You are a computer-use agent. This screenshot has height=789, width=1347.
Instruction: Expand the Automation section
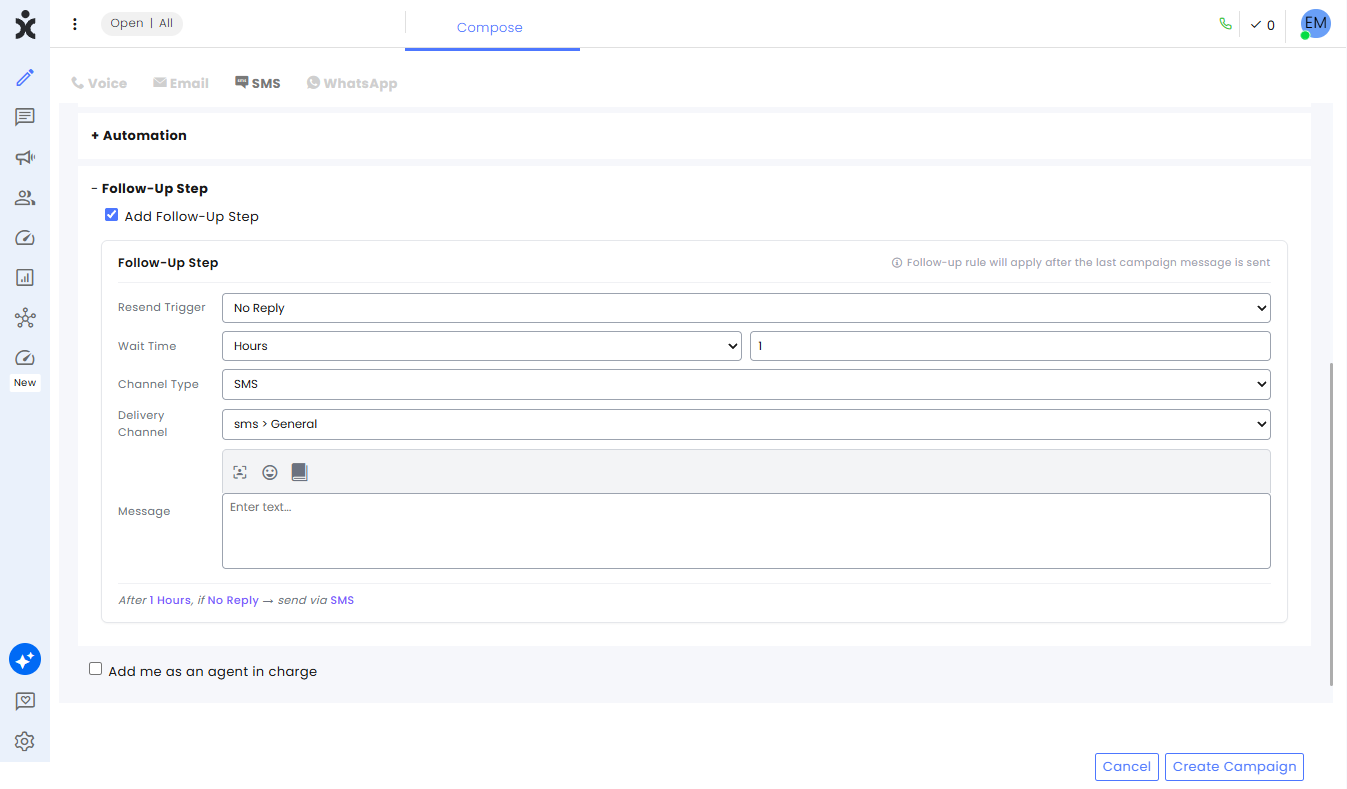point(139,135)
